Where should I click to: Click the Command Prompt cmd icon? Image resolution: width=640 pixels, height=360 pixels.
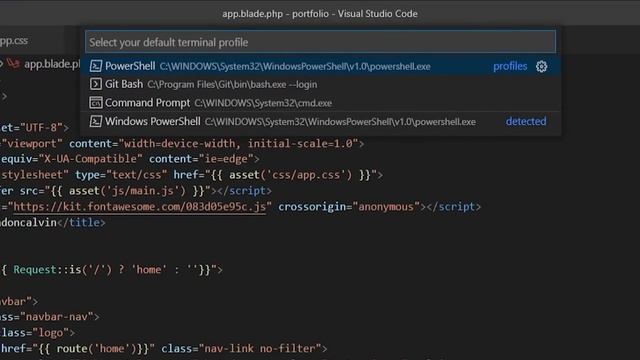96,103
